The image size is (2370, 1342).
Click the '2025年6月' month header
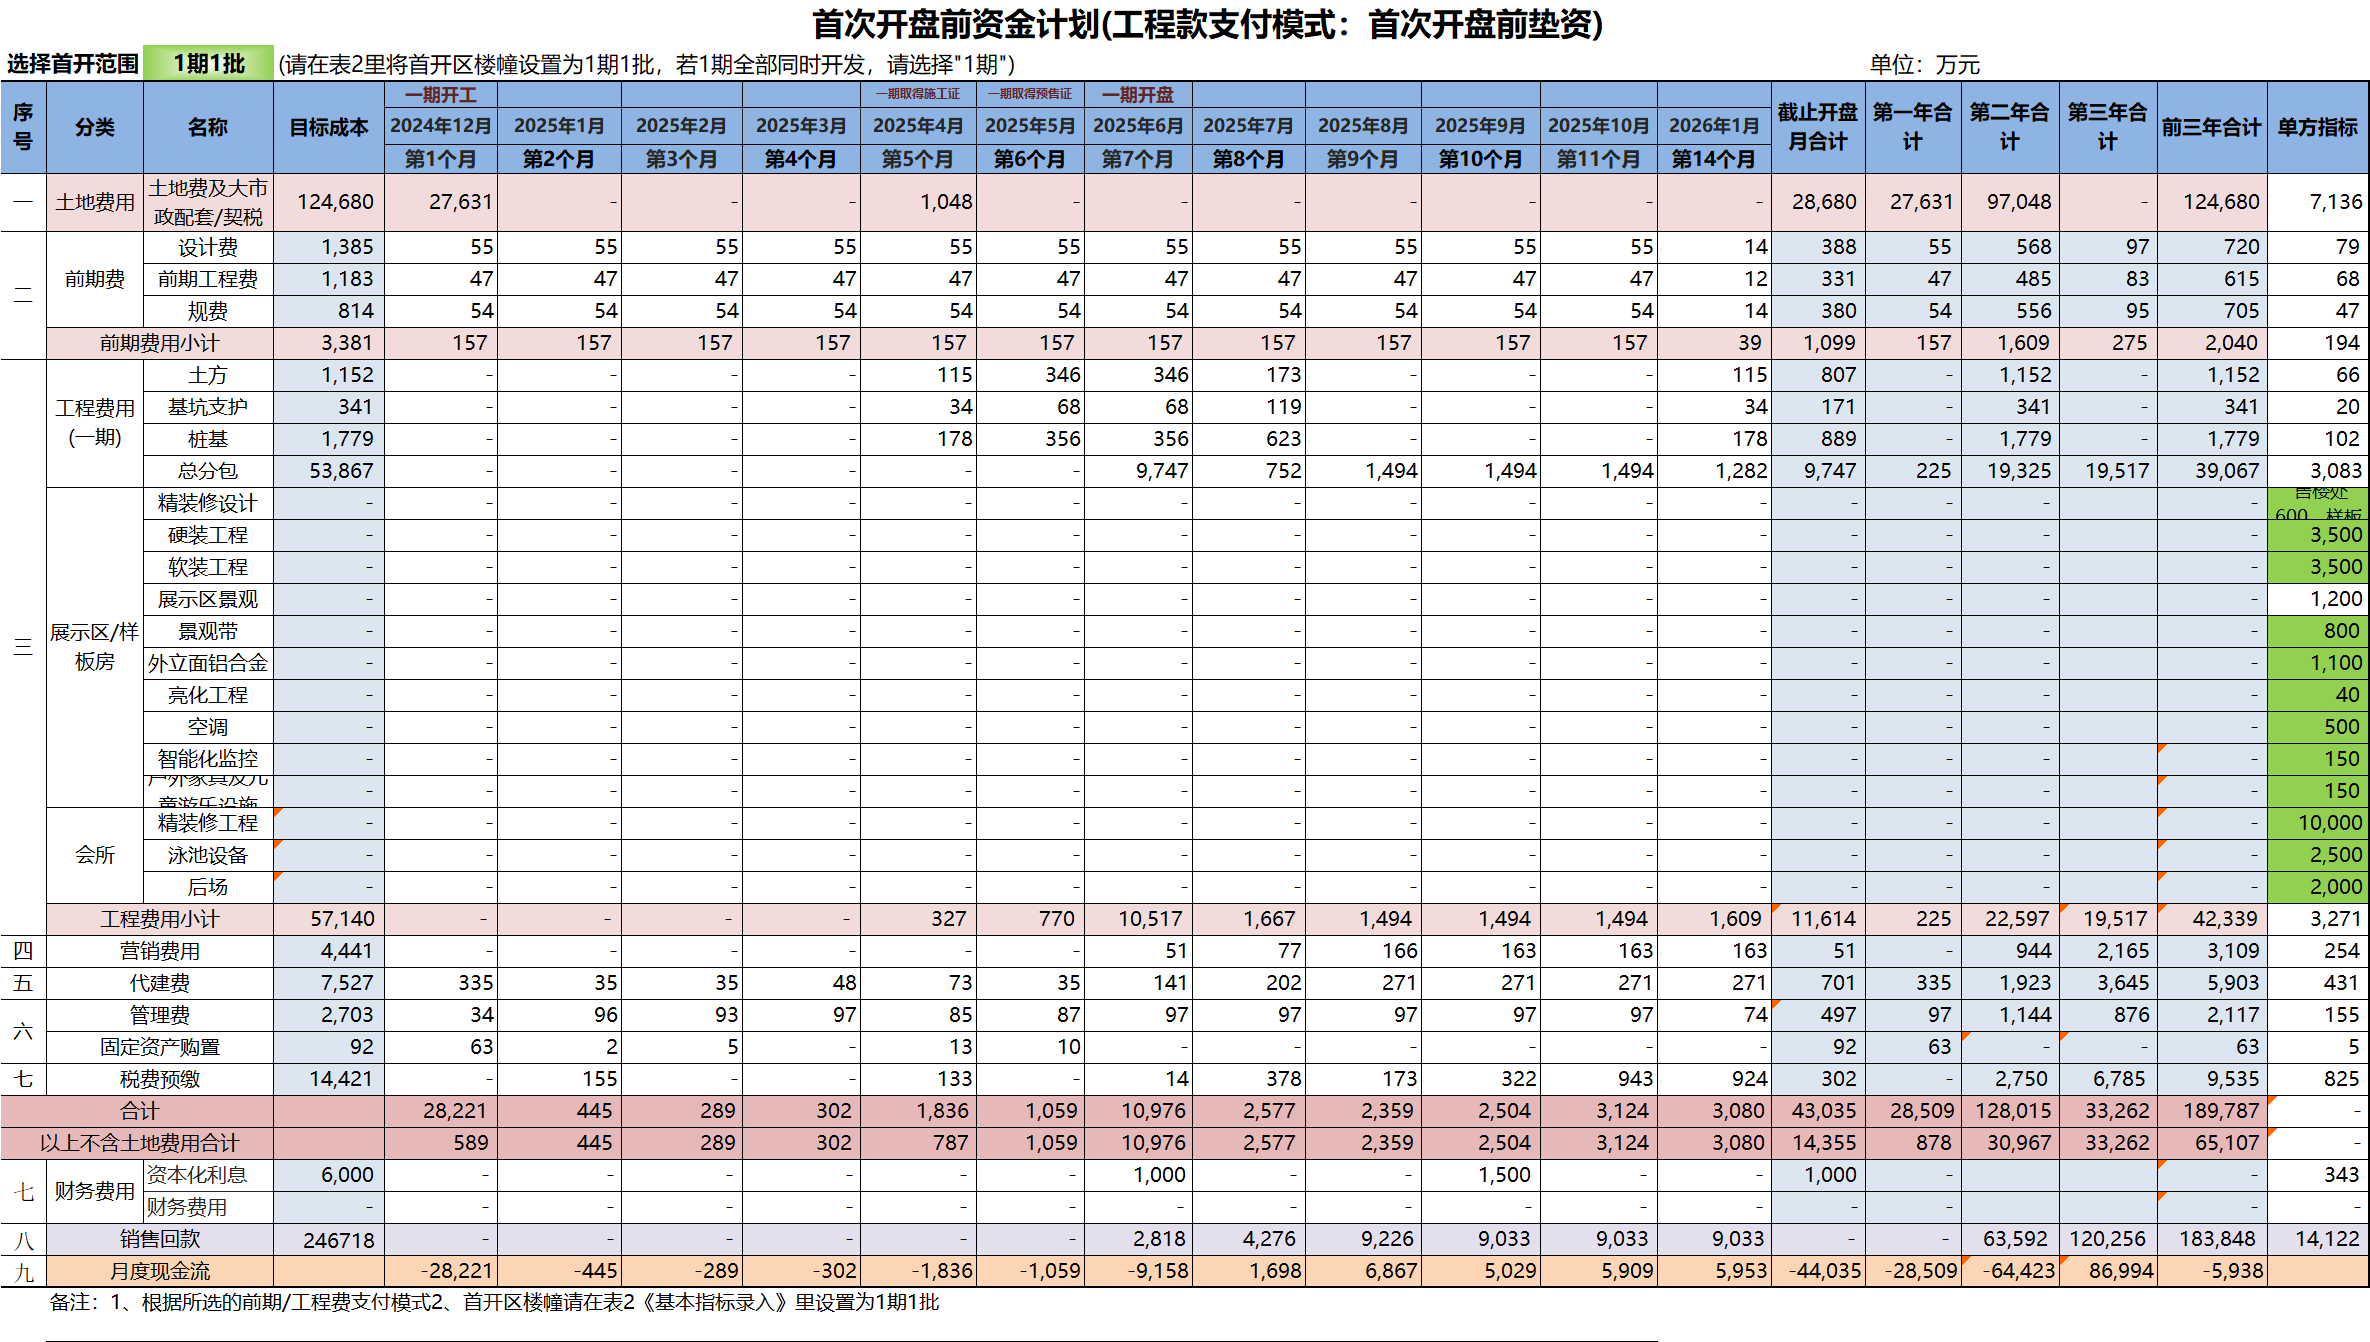tap(1138, 125)
